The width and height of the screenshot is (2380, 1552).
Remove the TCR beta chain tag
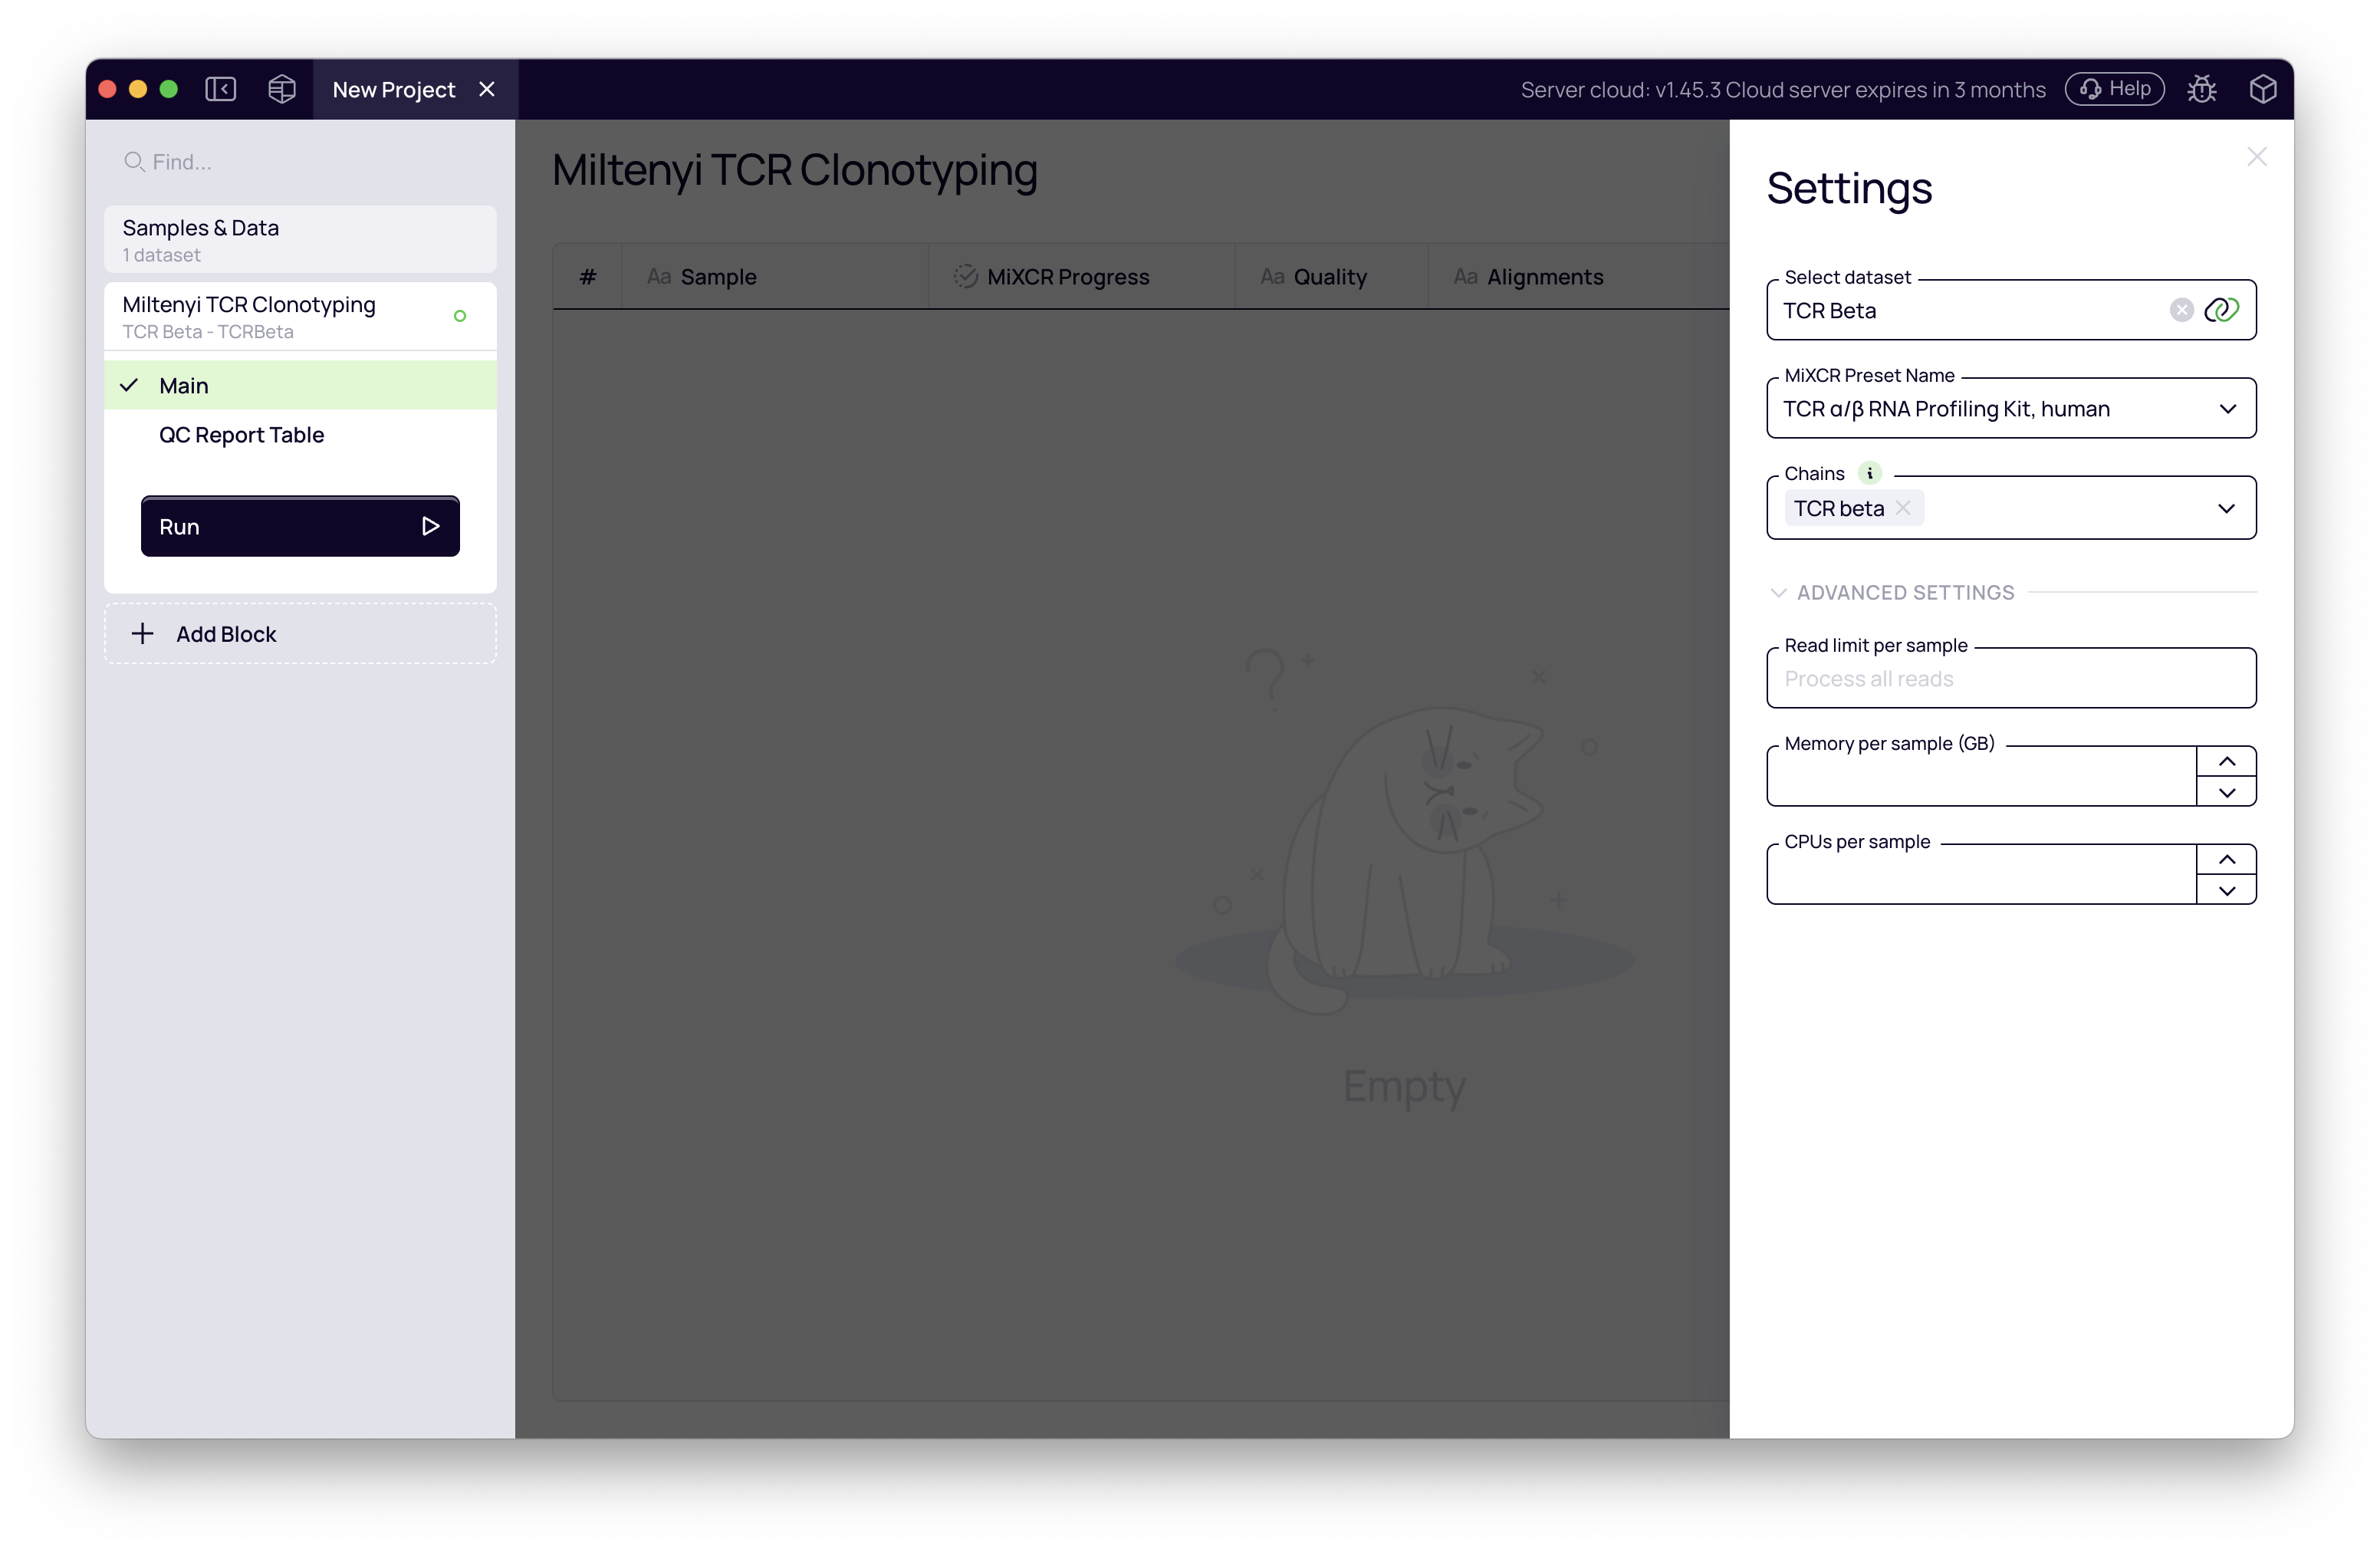(x=1903, y=508)
